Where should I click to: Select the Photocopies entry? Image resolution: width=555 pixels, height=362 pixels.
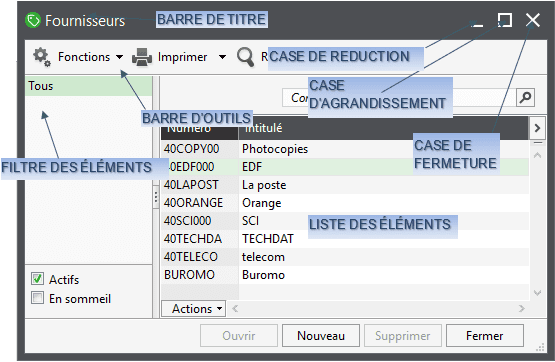tap(275, 149)
